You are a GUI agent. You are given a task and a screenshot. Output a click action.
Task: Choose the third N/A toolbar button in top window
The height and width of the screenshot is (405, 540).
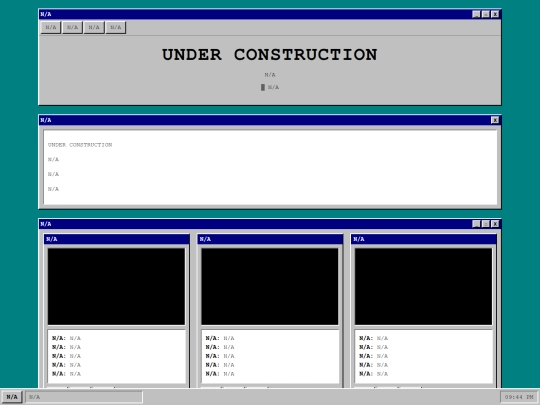tap(94, 27)
